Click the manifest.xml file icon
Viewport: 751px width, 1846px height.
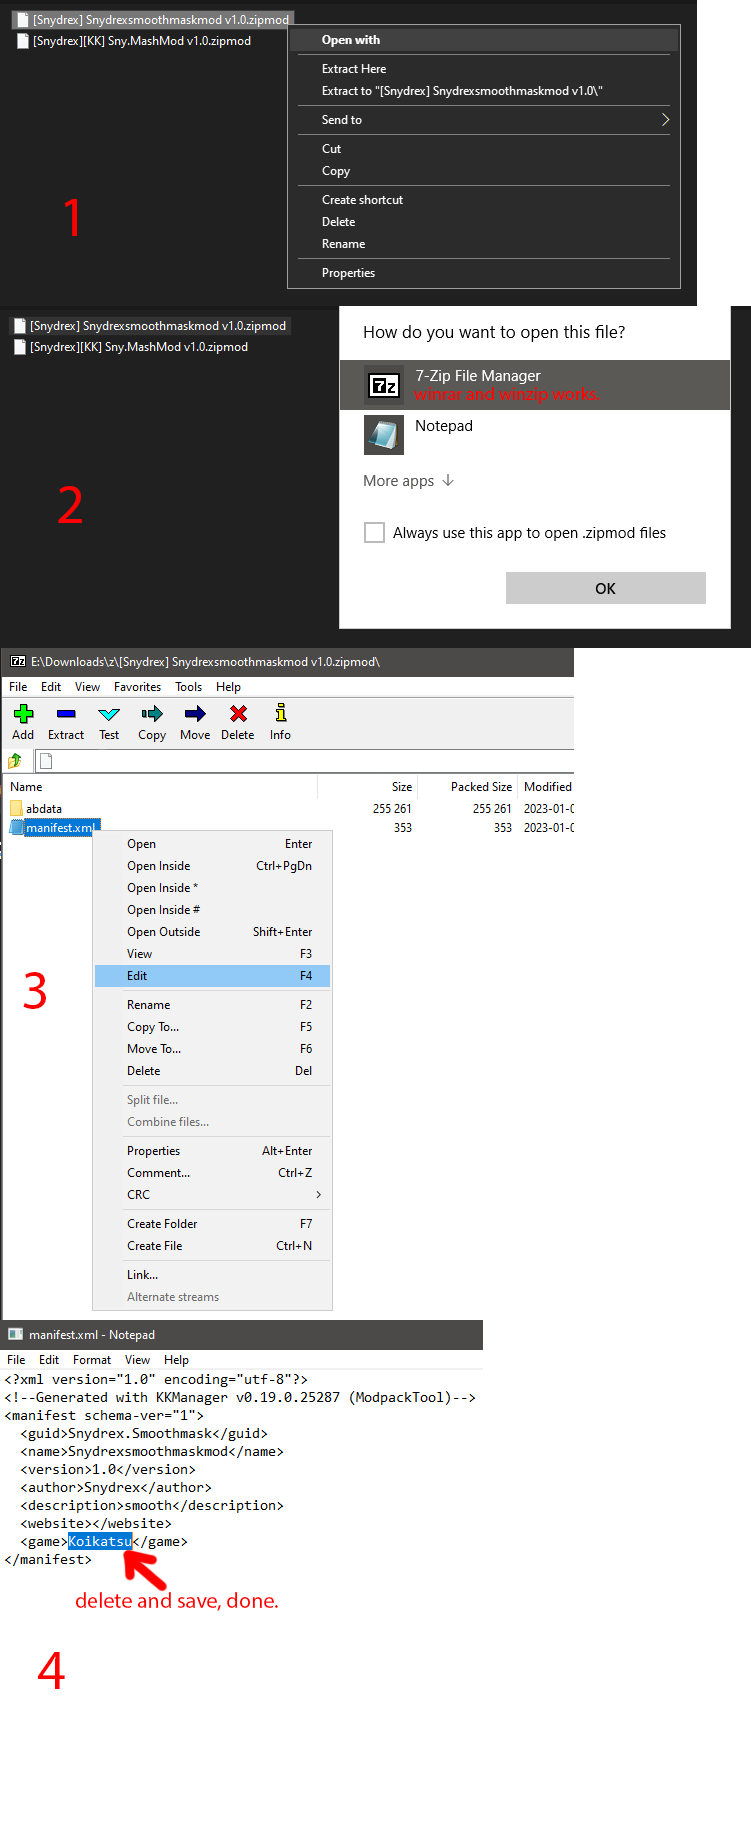click(16, 827)
